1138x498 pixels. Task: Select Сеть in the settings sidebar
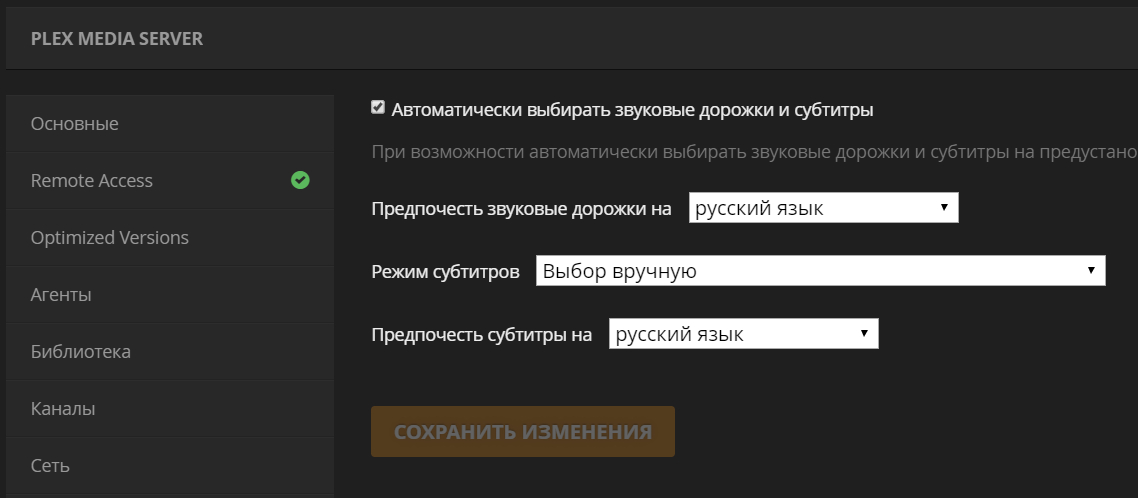pos(50,466)
